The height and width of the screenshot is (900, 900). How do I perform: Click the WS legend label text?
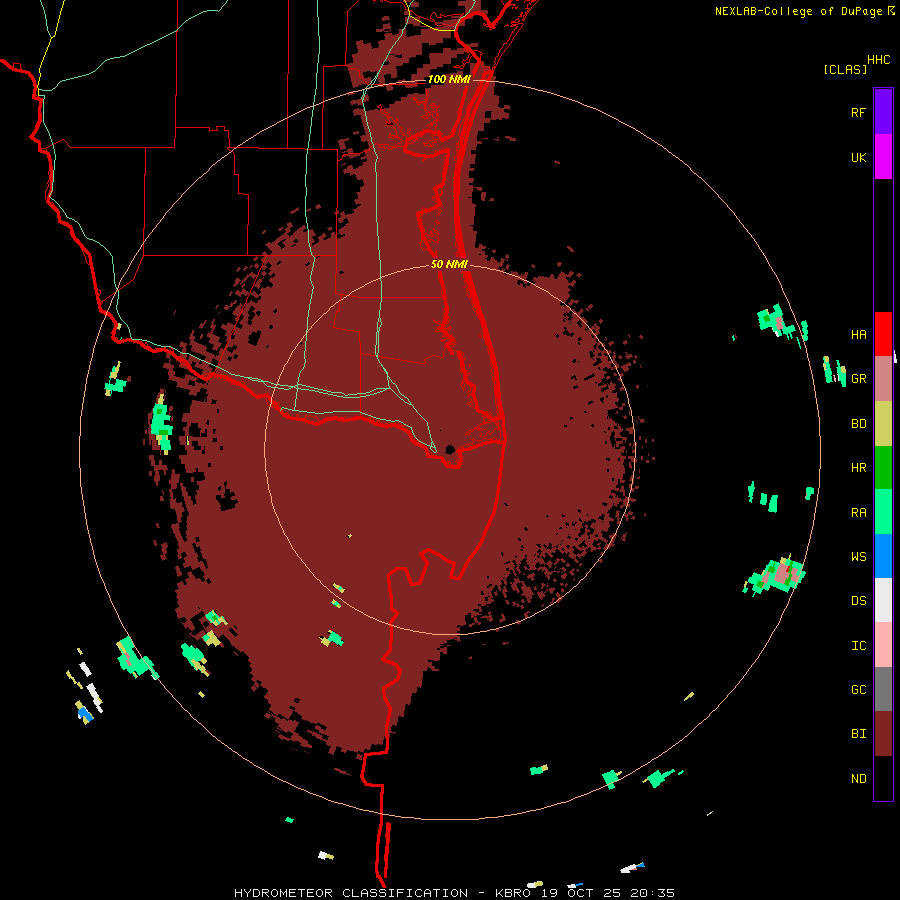pyautogui.click(x=858, y=556)
